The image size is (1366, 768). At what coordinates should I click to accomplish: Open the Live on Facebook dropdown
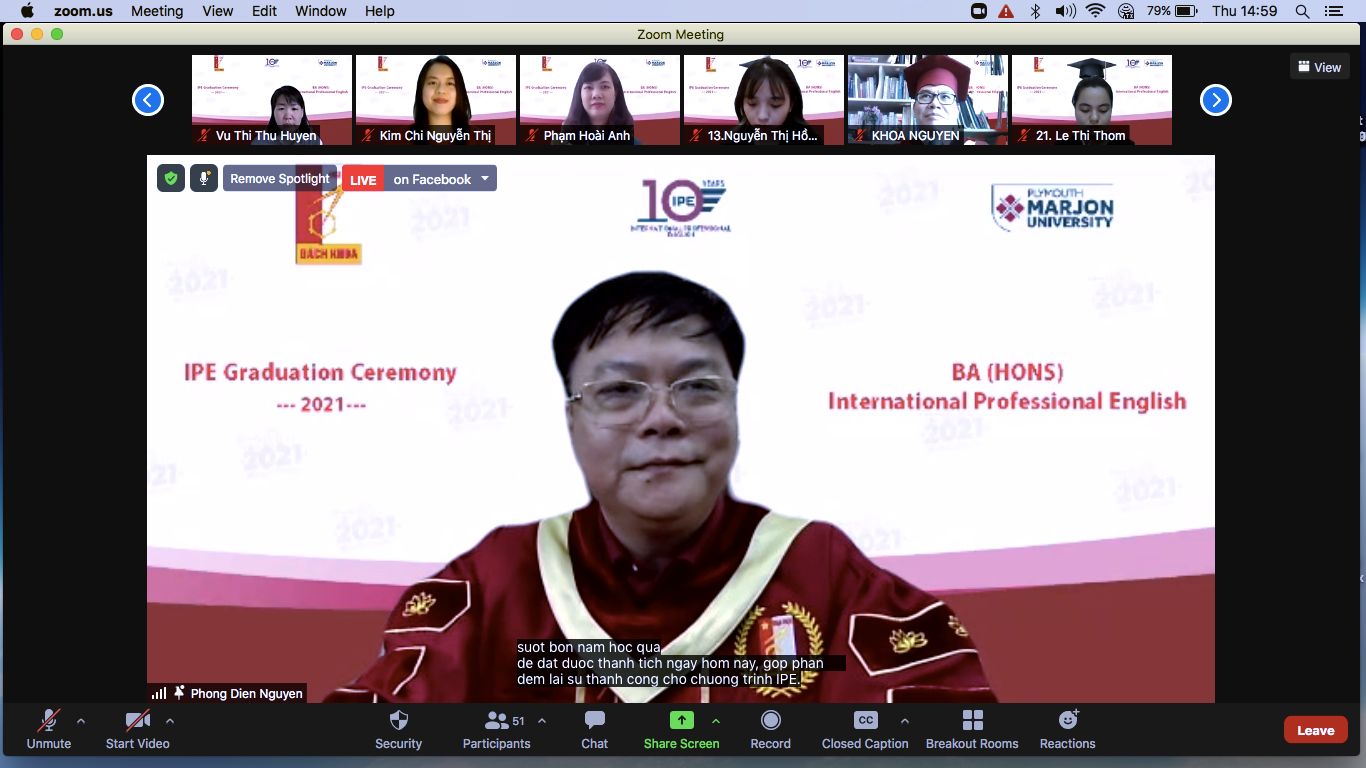coord(485,179)
